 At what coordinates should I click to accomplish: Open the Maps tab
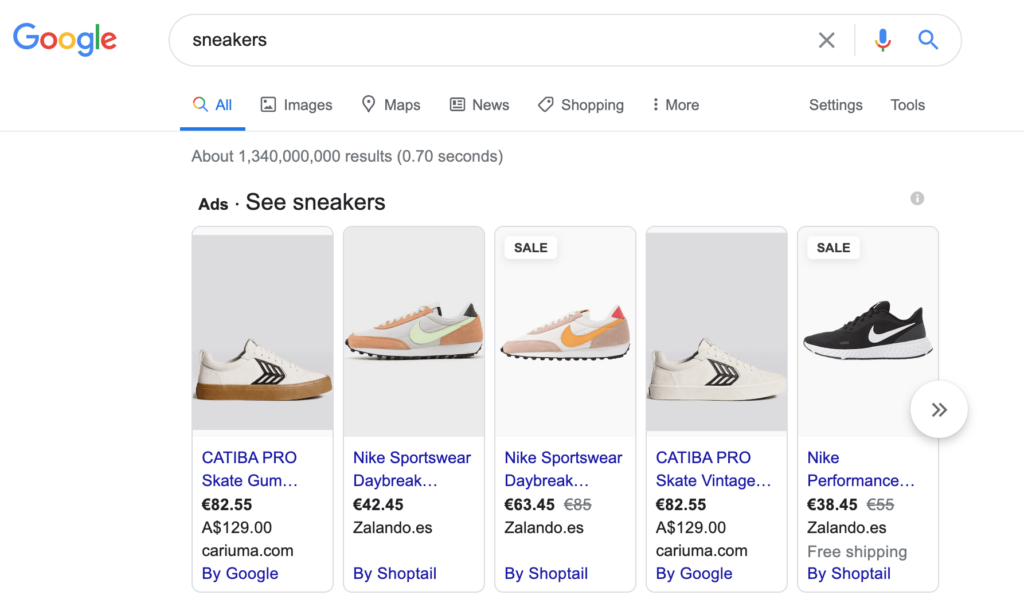click(391, 105)
